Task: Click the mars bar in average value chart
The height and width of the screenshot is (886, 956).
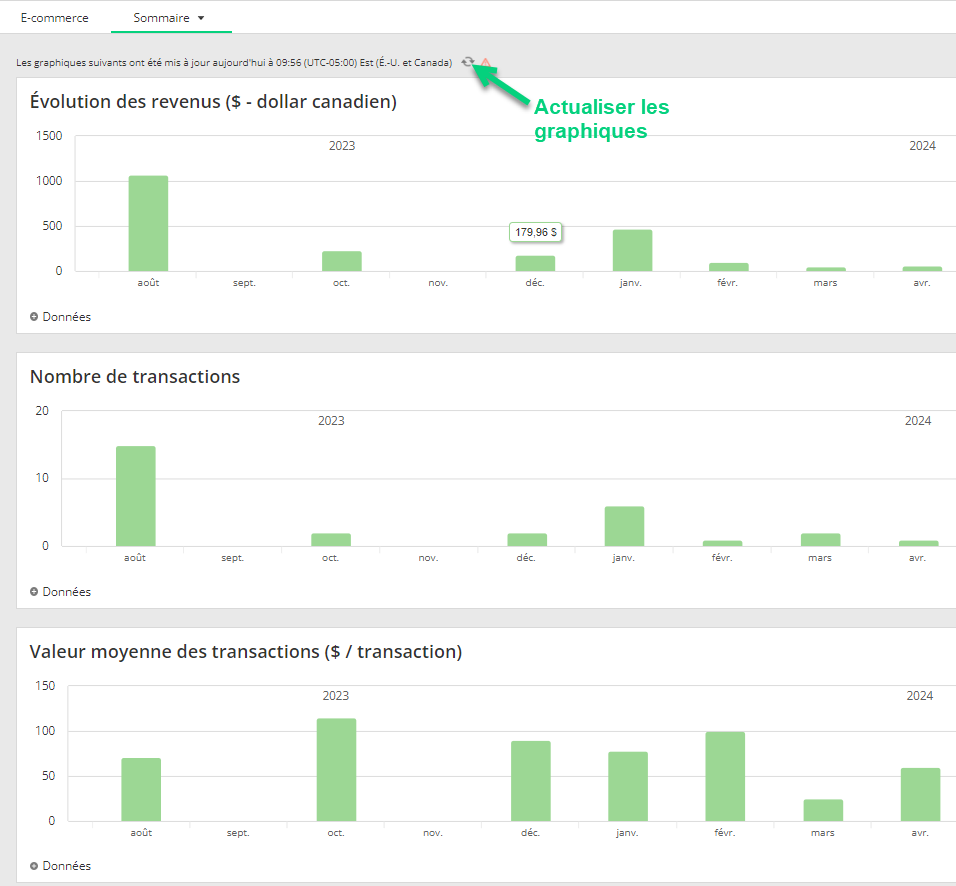Action: click(x=823, y=810)
